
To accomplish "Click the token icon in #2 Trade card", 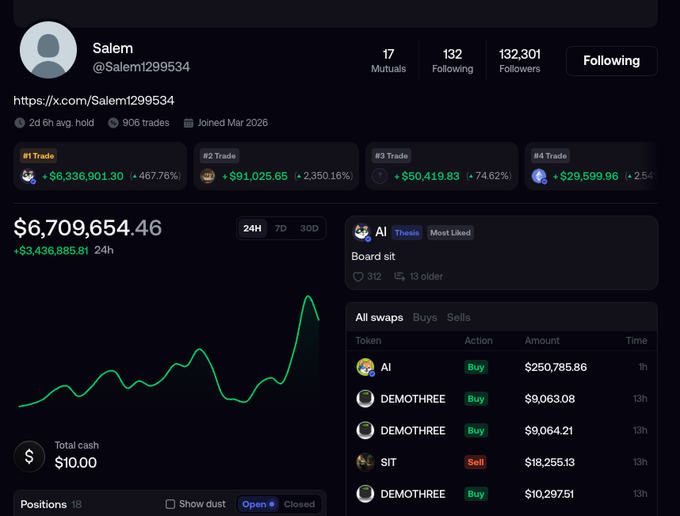I will [208, 176].
